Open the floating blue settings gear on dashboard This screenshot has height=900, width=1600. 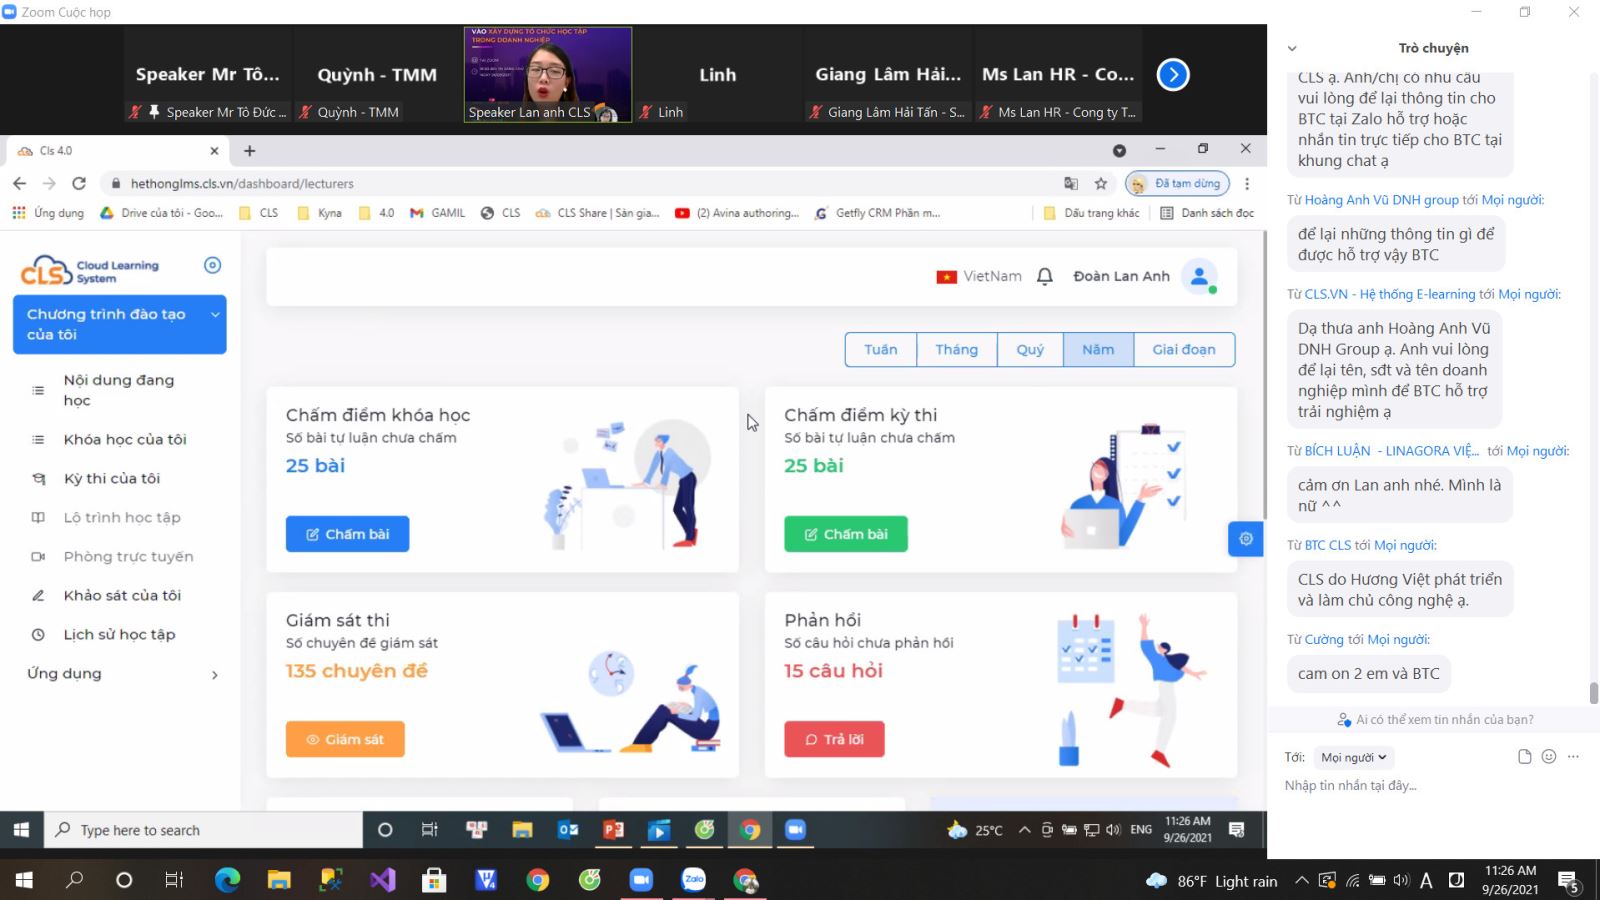point(1245,538)
